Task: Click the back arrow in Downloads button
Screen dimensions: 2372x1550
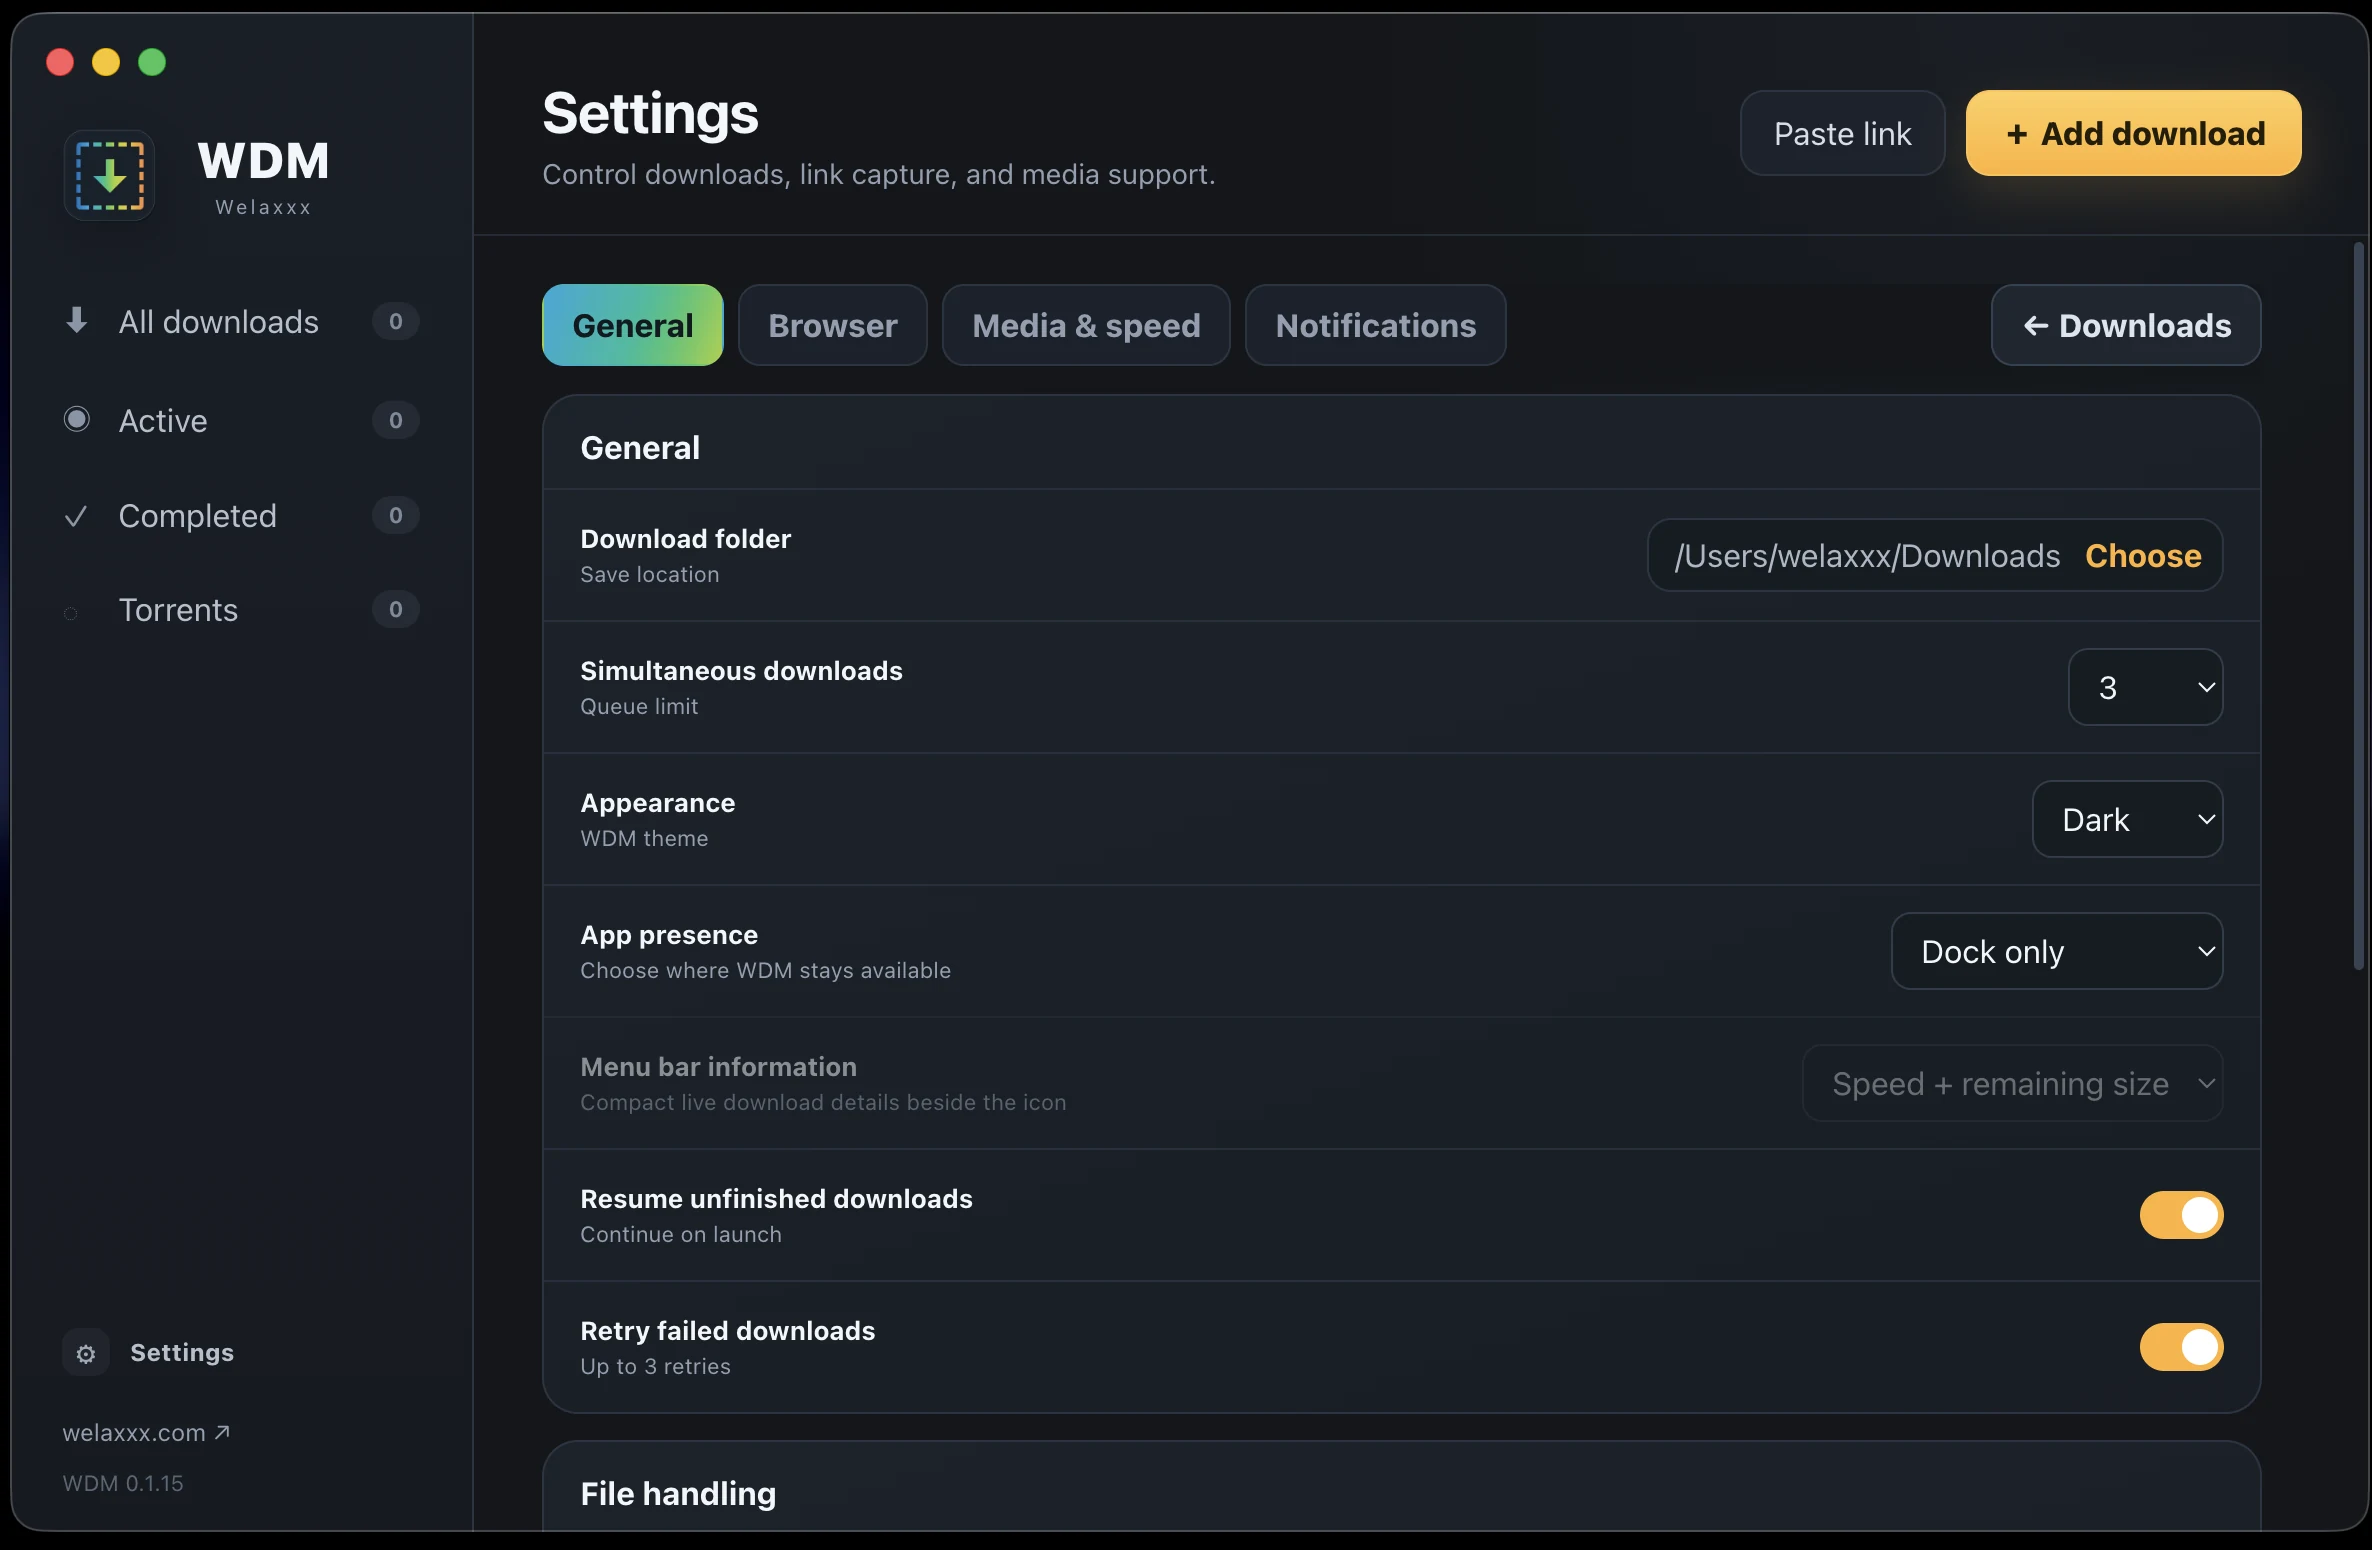Action: pos(2035,326)
